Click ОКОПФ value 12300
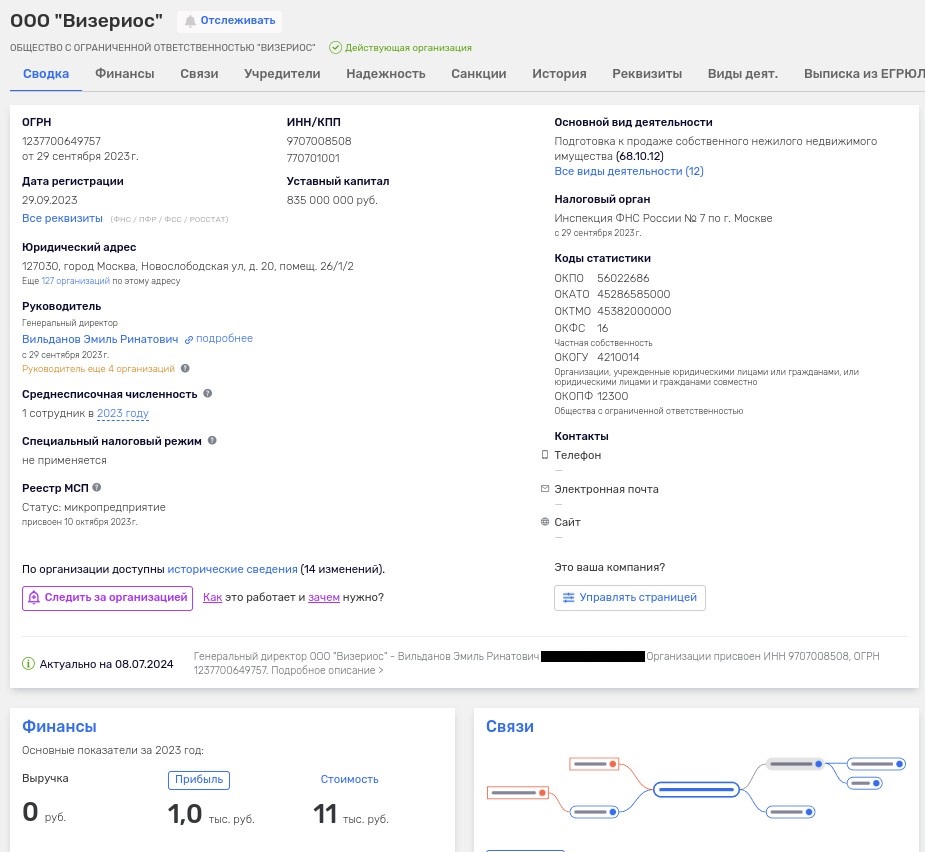The image size is (925, 852). click(x=612, y=396)
